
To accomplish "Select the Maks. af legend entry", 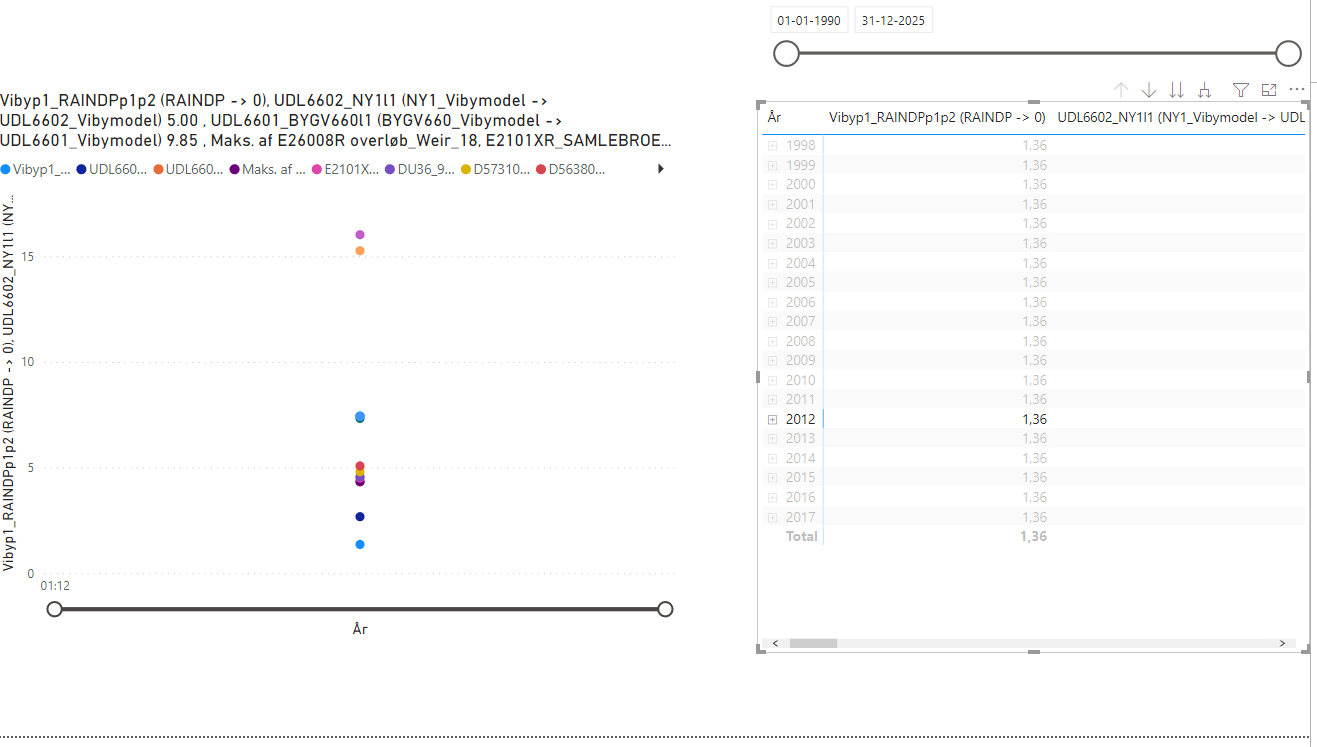I will coord(267,170).
